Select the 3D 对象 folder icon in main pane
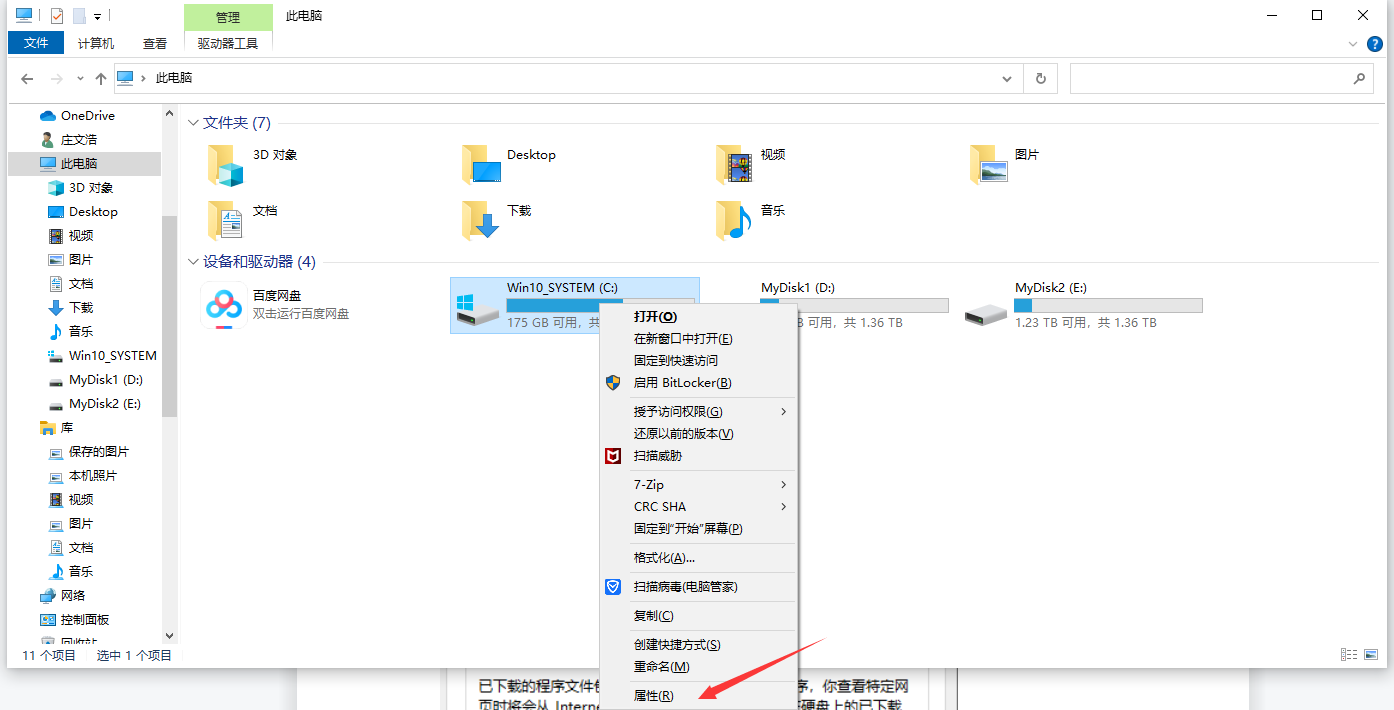1394x710 pixels. (x=226, y=165)
